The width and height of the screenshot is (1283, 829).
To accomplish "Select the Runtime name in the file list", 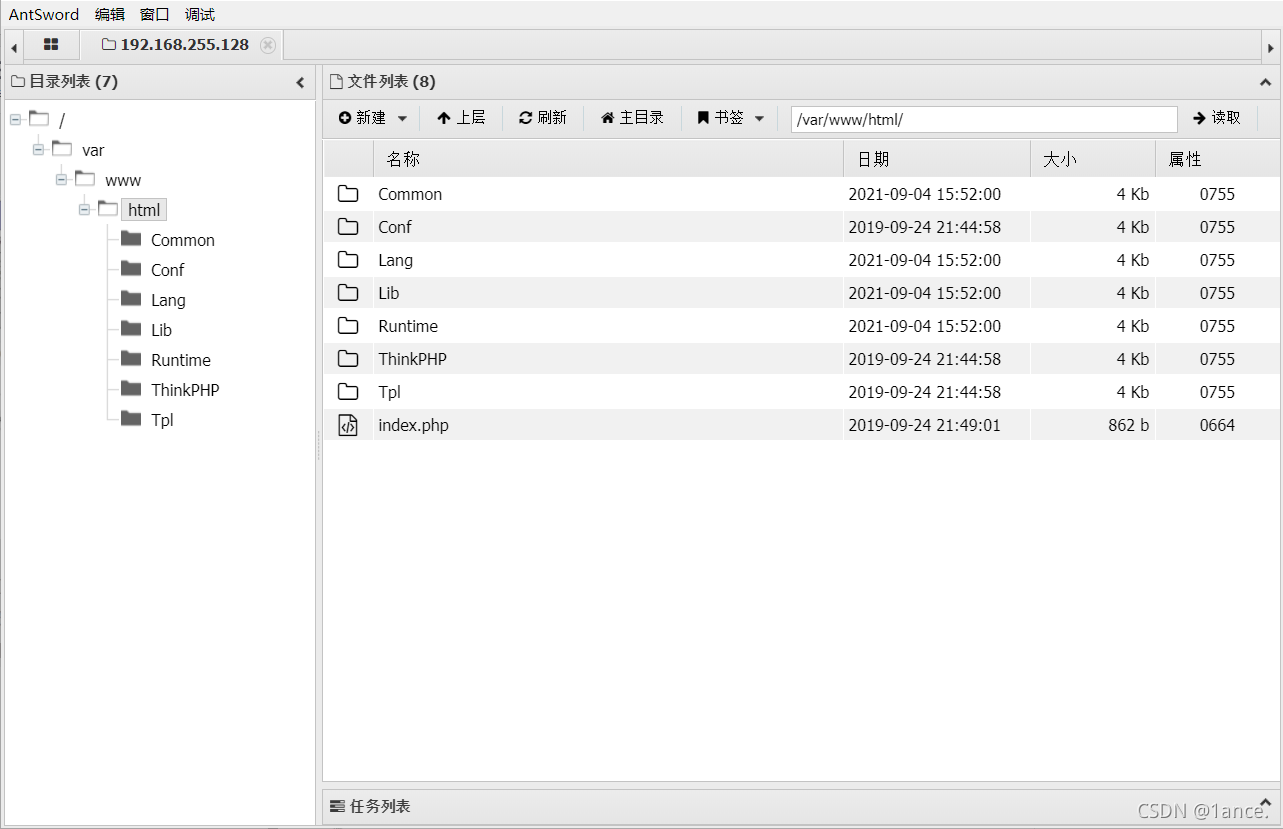I will 408,326.
